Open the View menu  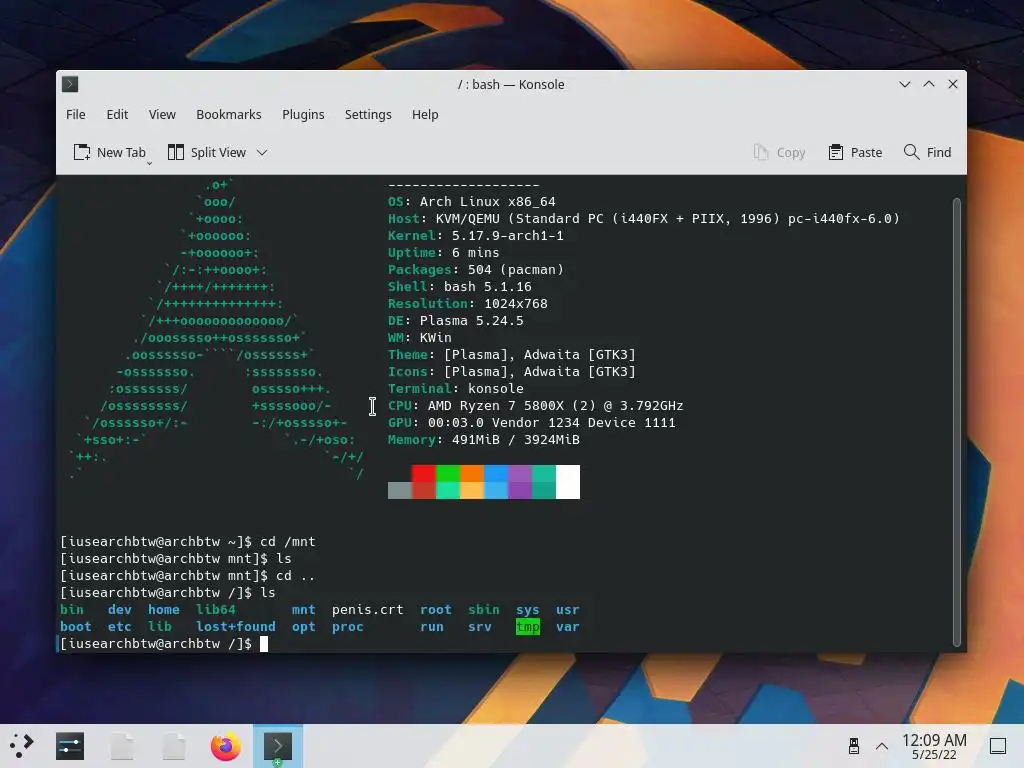[x=162, y=114]
